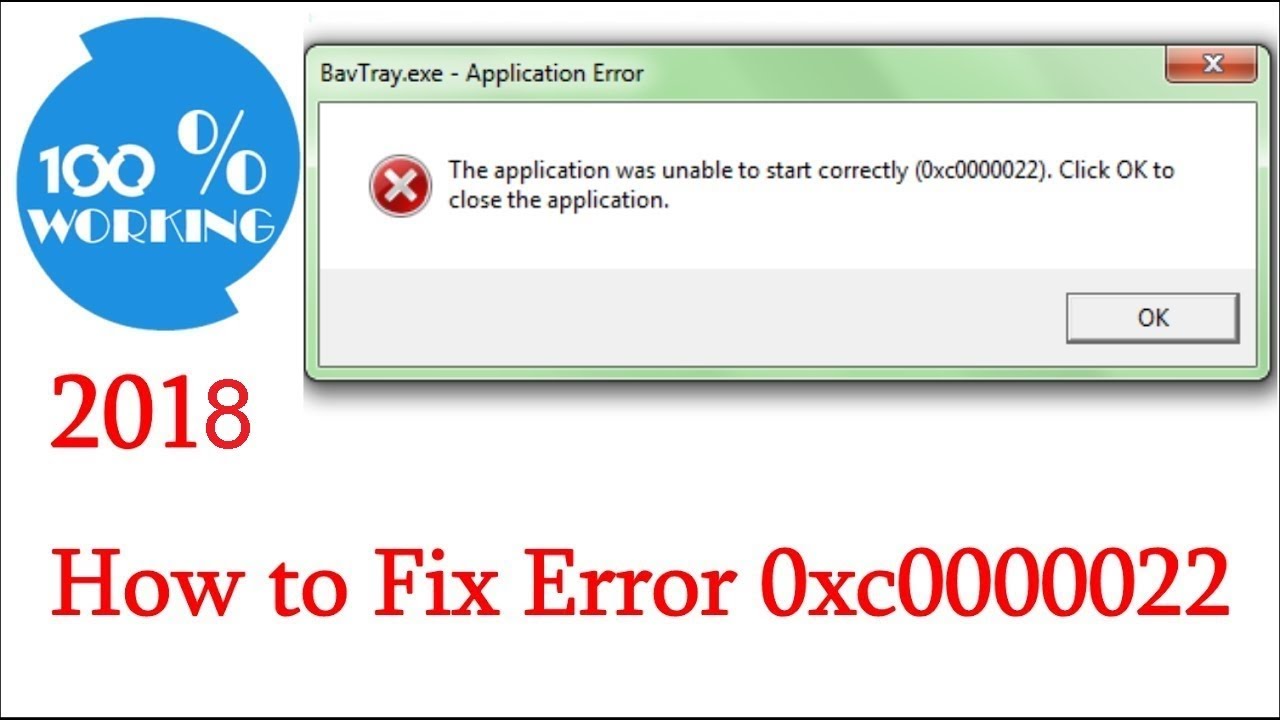
Task: Click the gray footer area left of OK
Action: click(x=690, y=318)
